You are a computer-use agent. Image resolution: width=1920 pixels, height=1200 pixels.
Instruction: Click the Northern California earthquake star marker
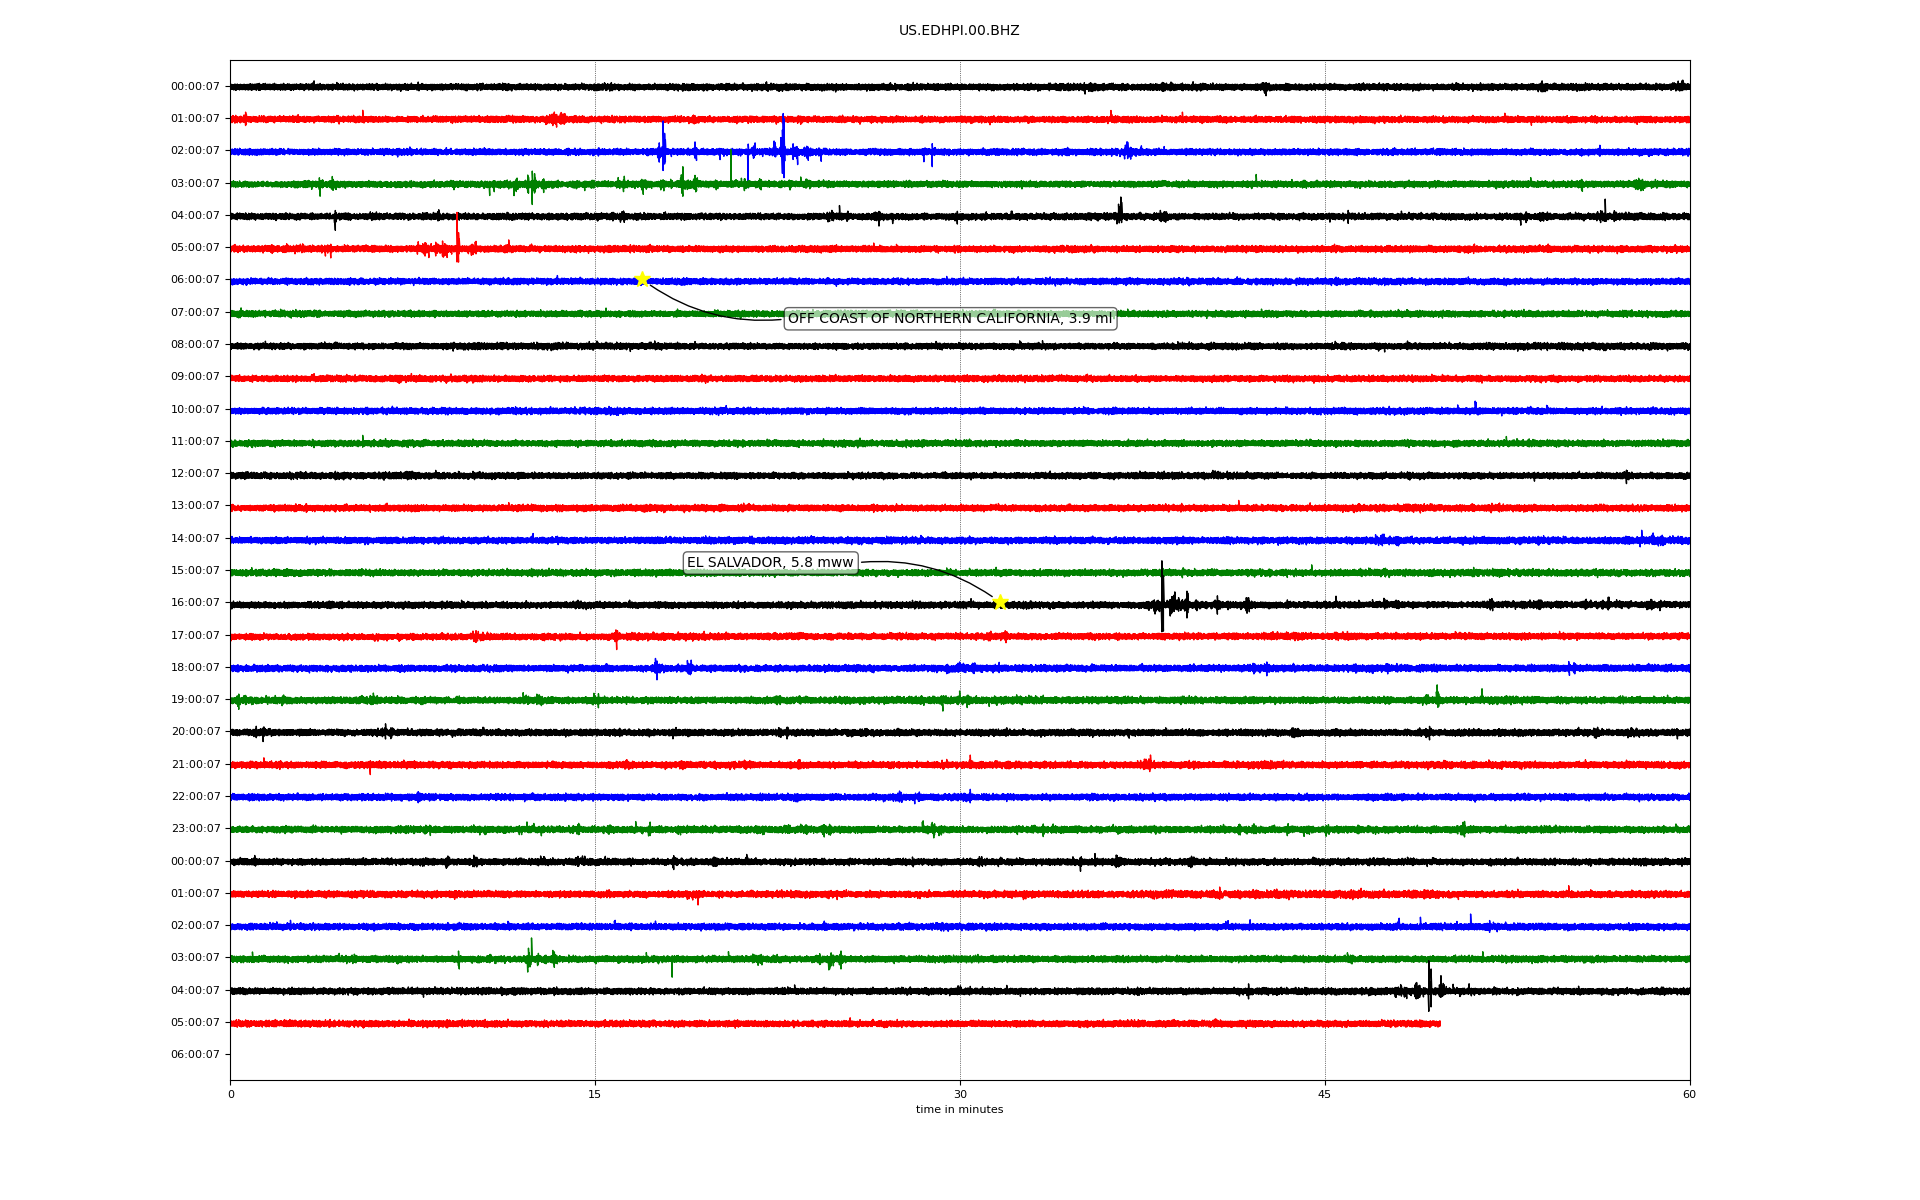tap(642, 279)
